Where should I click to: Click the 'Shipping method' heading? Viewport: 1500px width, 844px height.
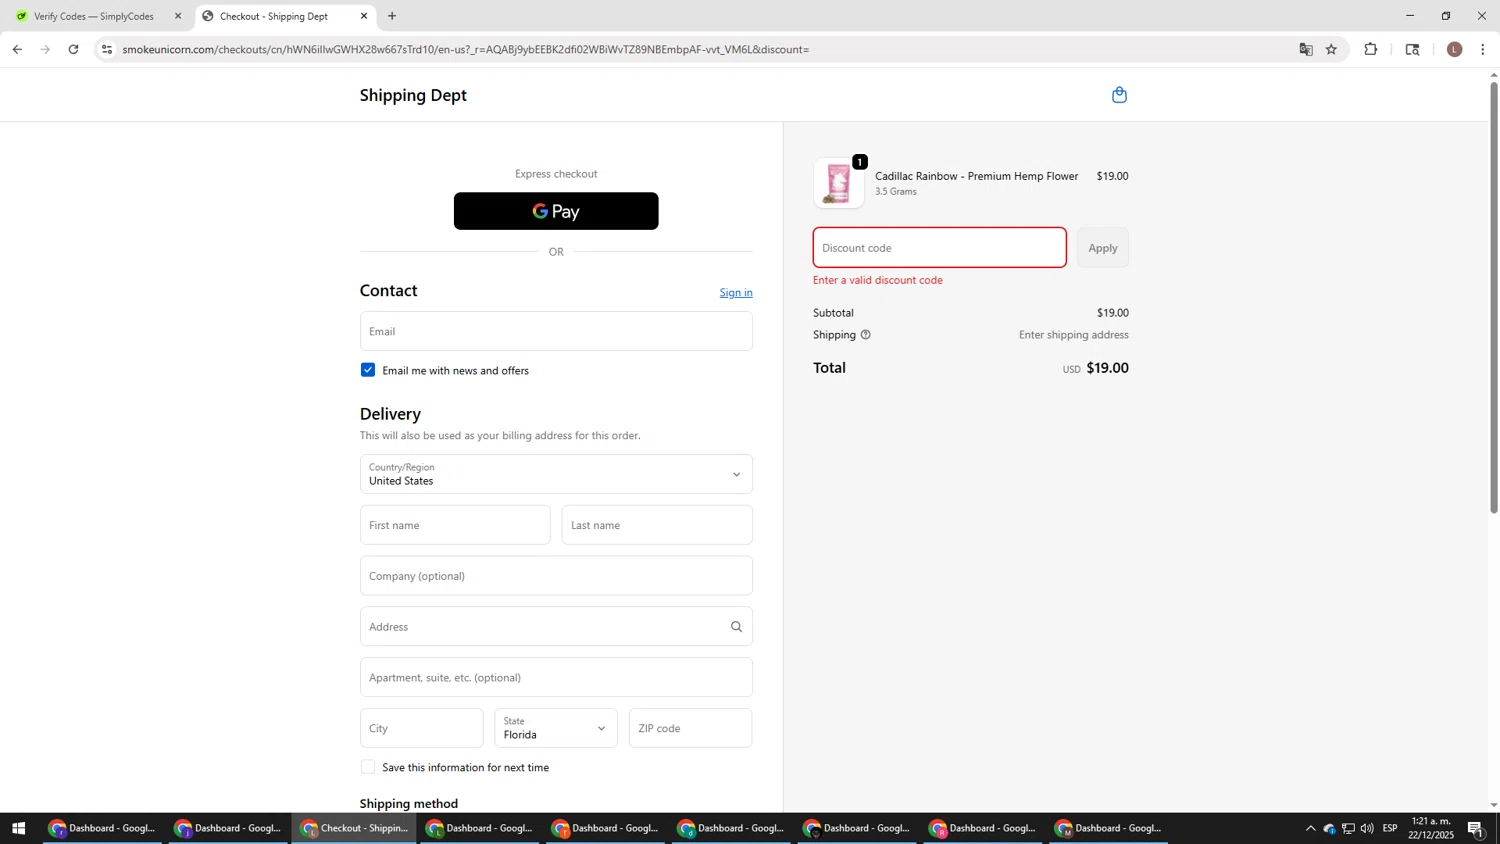coord(409,804)
